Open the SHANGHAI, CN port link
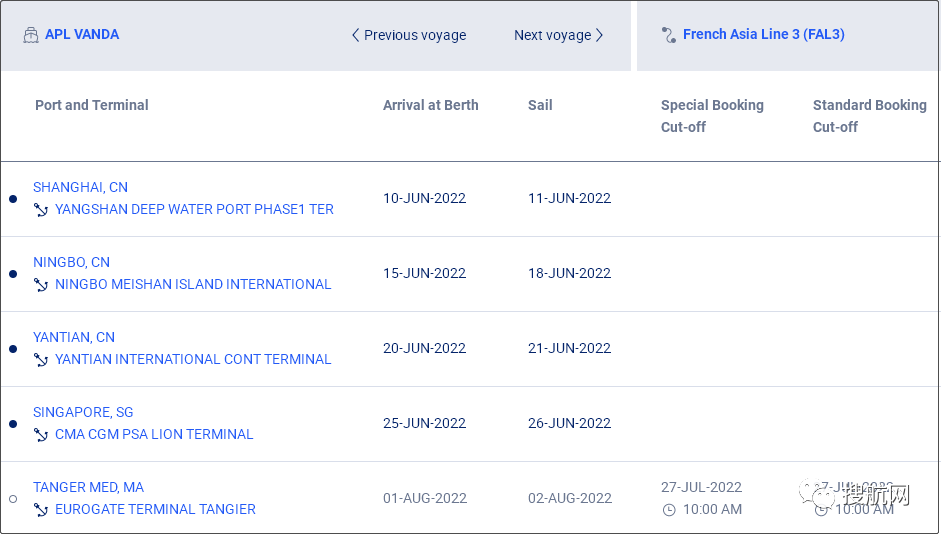The width and height of the screenshot is (941, 536). (80, 187)
